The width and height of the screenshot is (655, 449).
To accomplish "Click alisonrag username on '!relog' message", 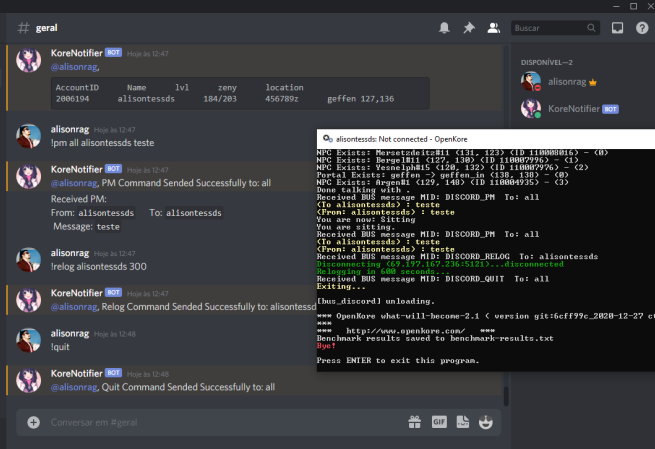I will [x=70, y=253].
